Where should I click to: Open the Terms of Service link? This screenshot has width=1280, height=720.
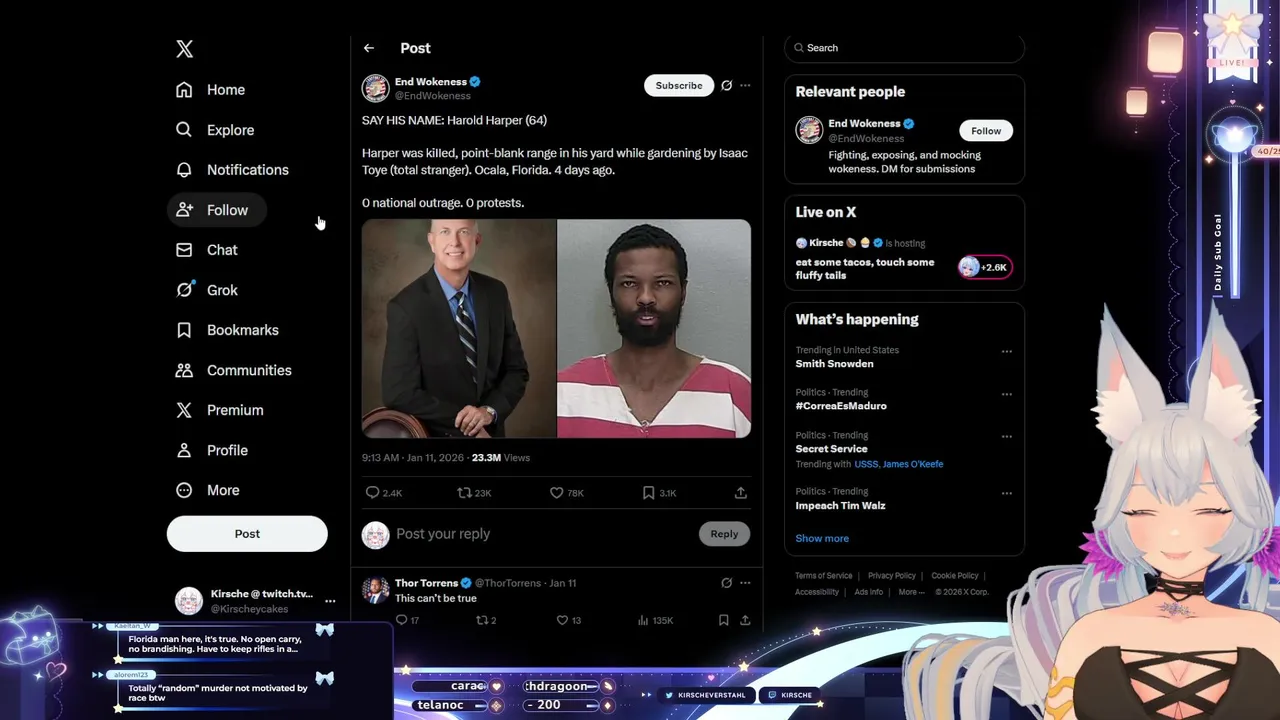824,576
